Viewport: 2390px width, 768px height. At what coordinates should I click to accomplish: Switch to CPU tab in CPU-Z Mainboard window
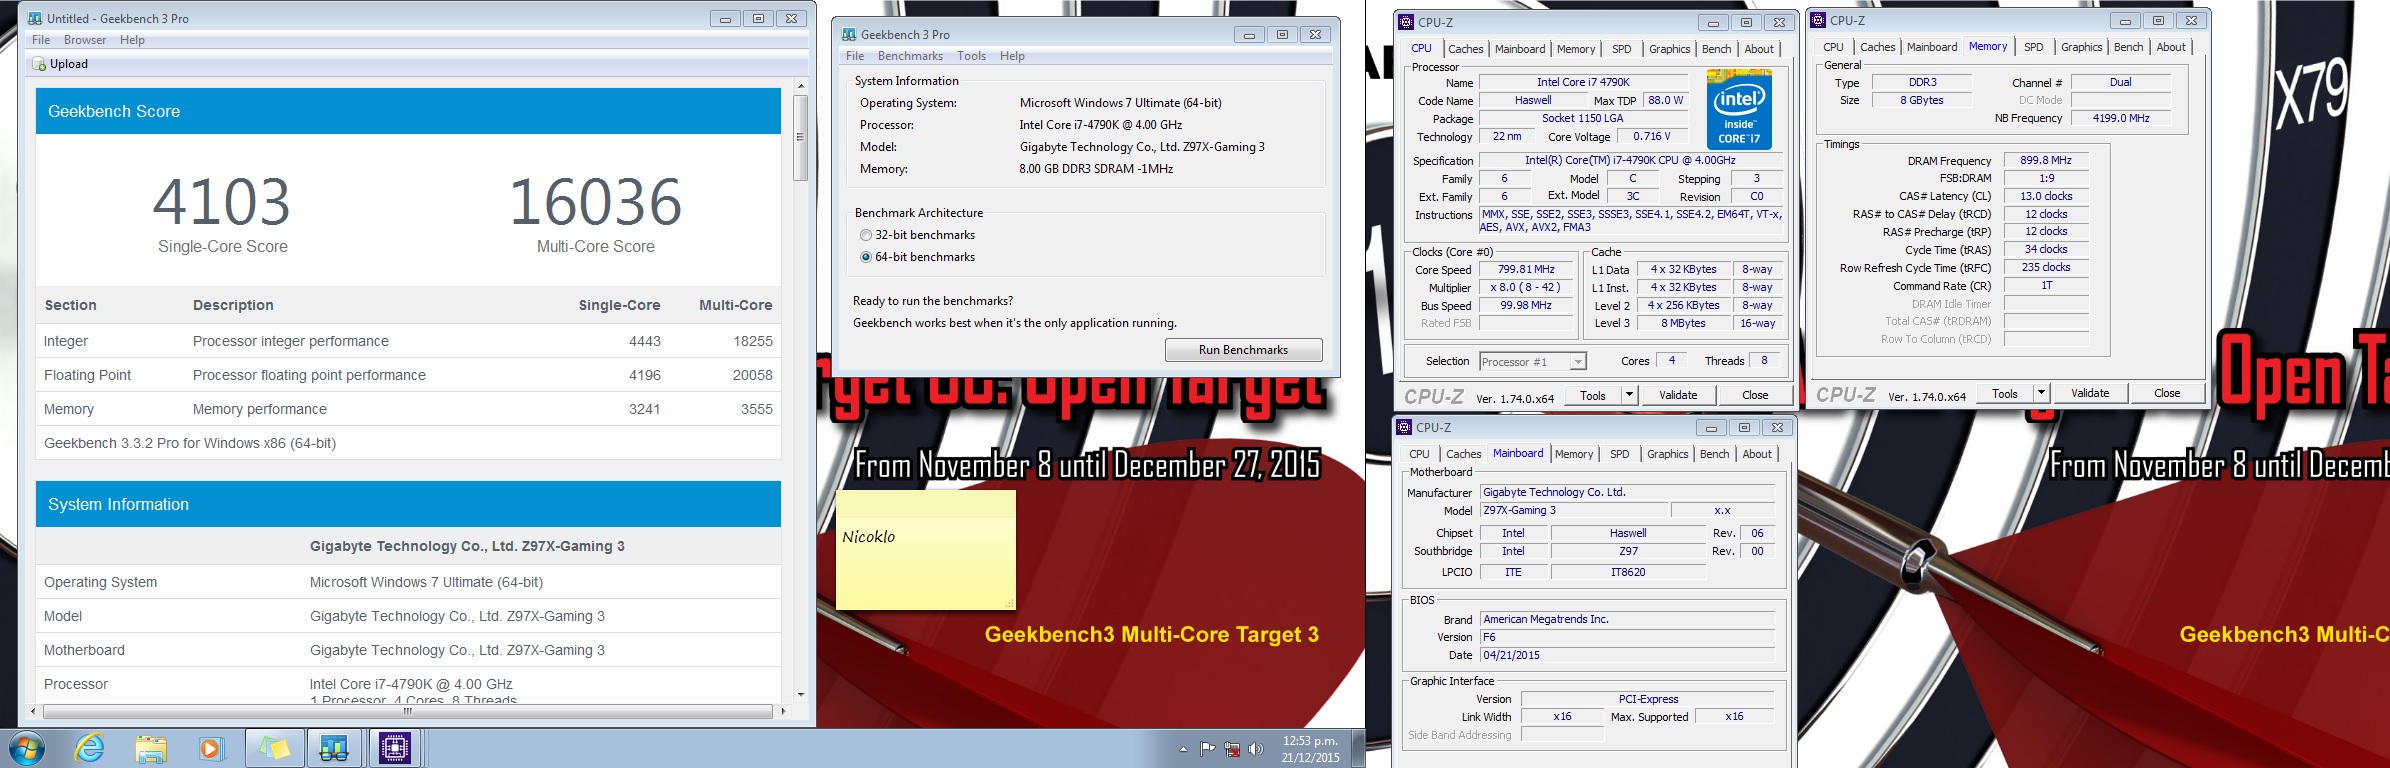coord(1419,454)
